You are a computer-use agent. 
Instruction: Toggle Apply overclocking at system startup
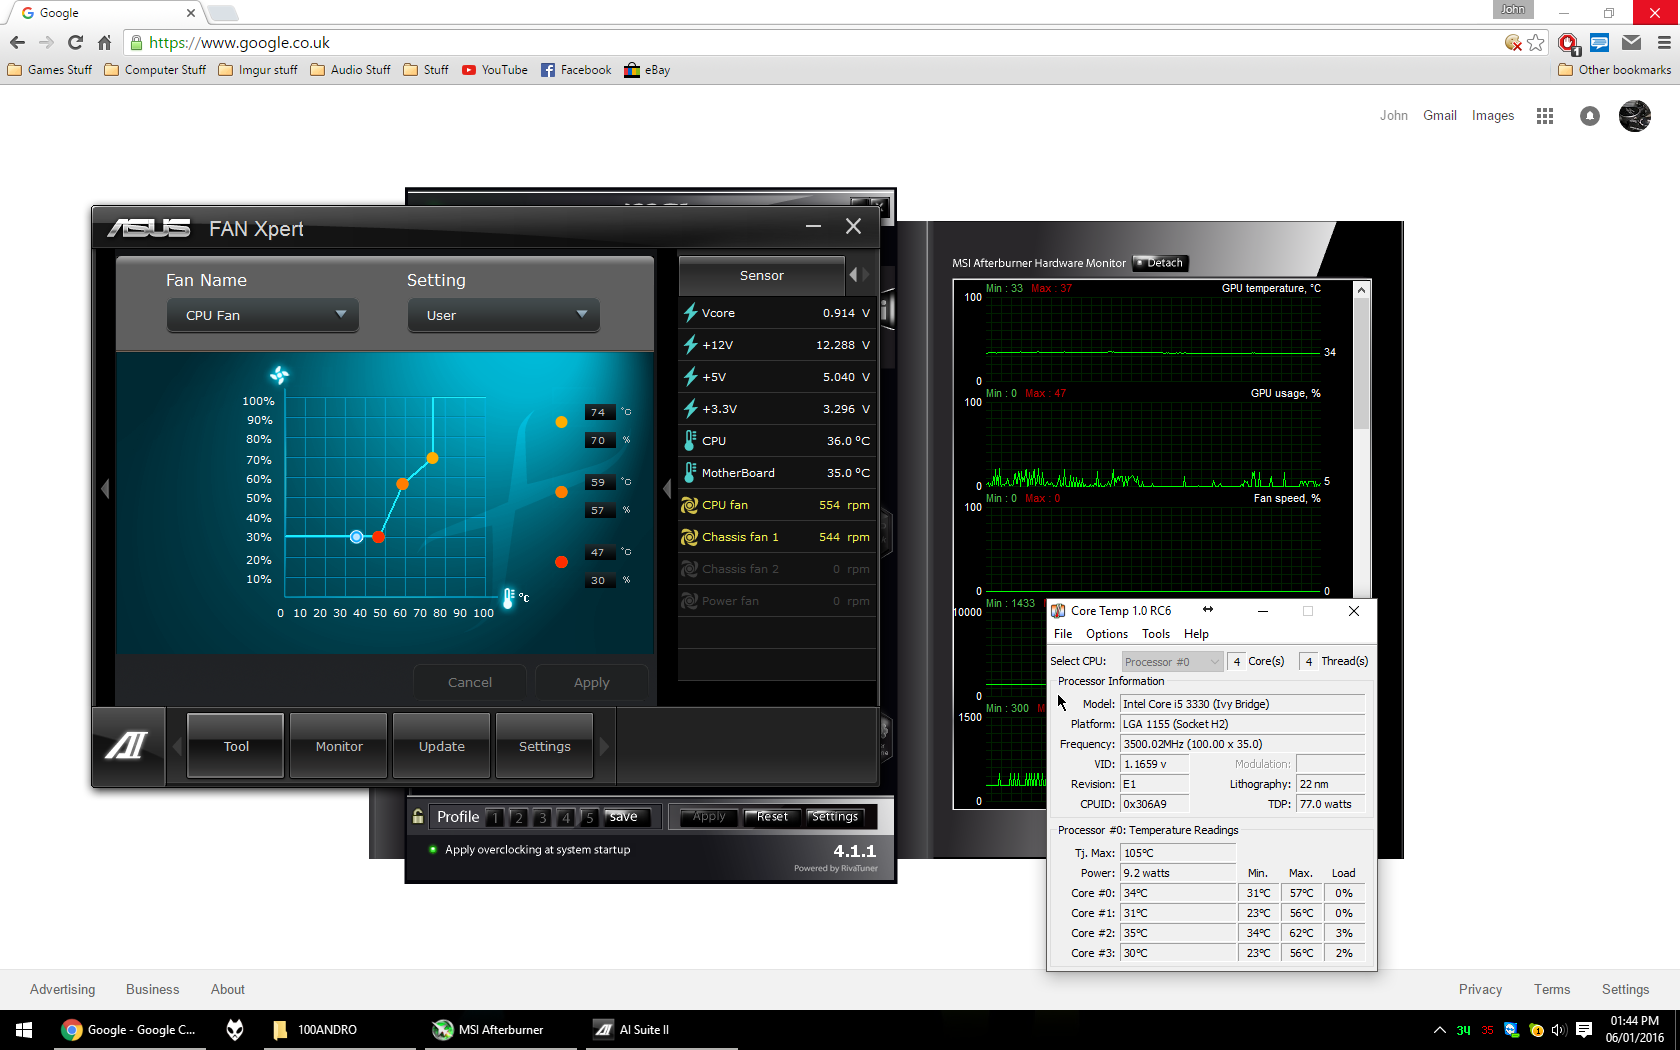point(433,849)
